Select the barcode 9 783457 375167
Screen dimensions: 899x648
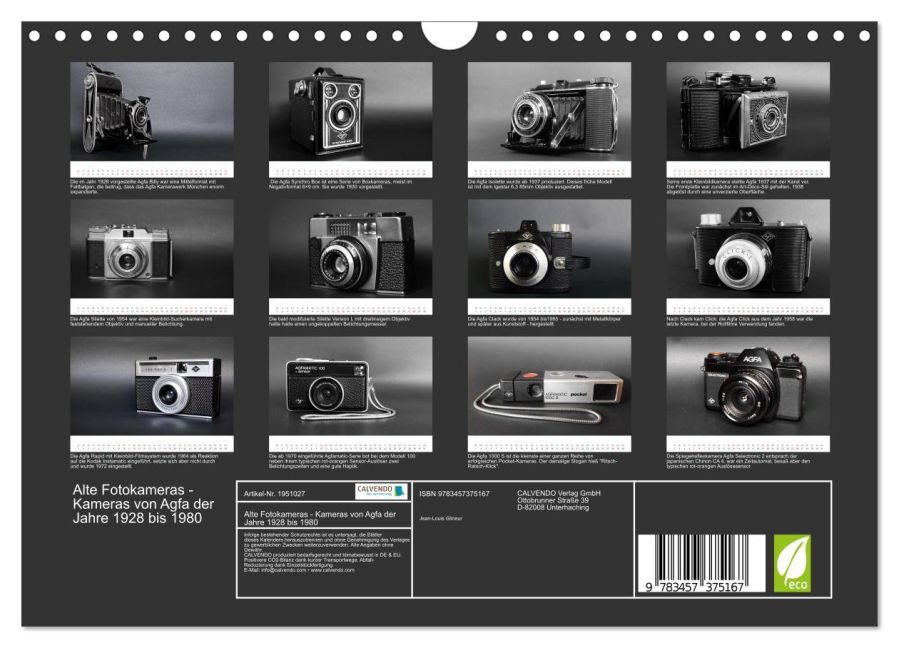pyautogui.click(x=701, y=564)
